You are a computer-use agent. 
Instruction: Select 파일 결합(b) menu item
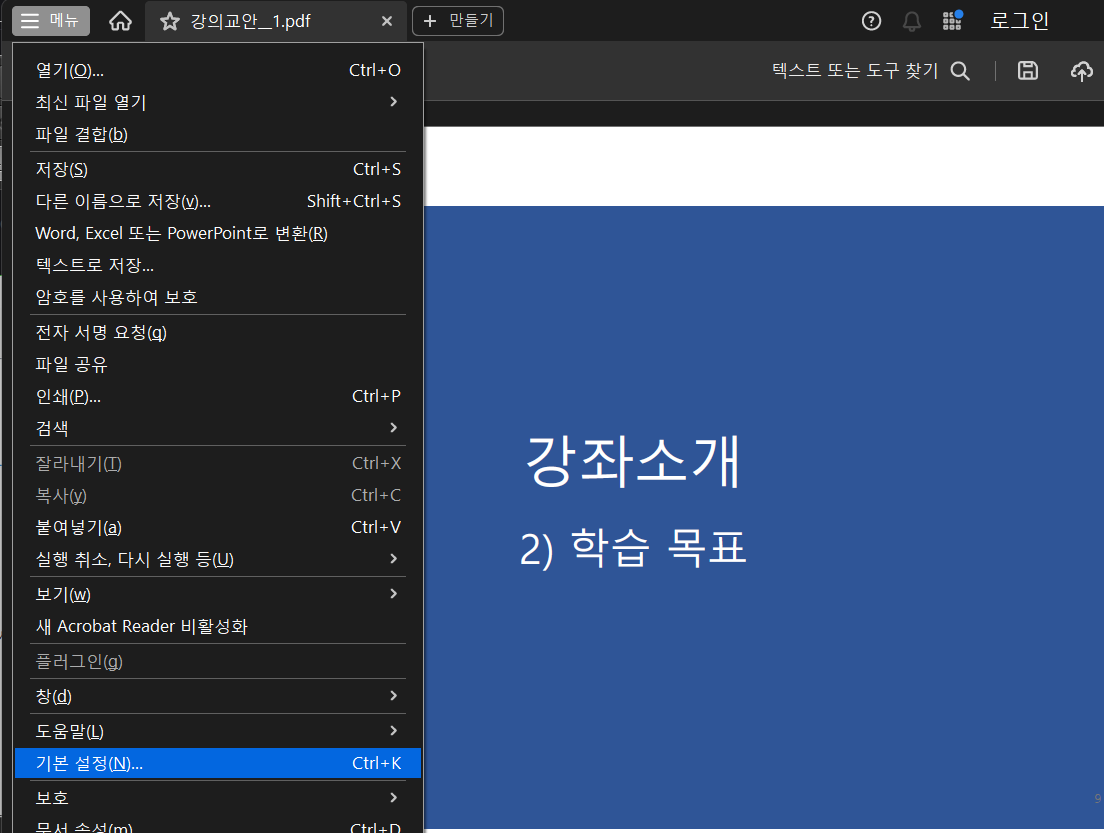tap(218, 134)
